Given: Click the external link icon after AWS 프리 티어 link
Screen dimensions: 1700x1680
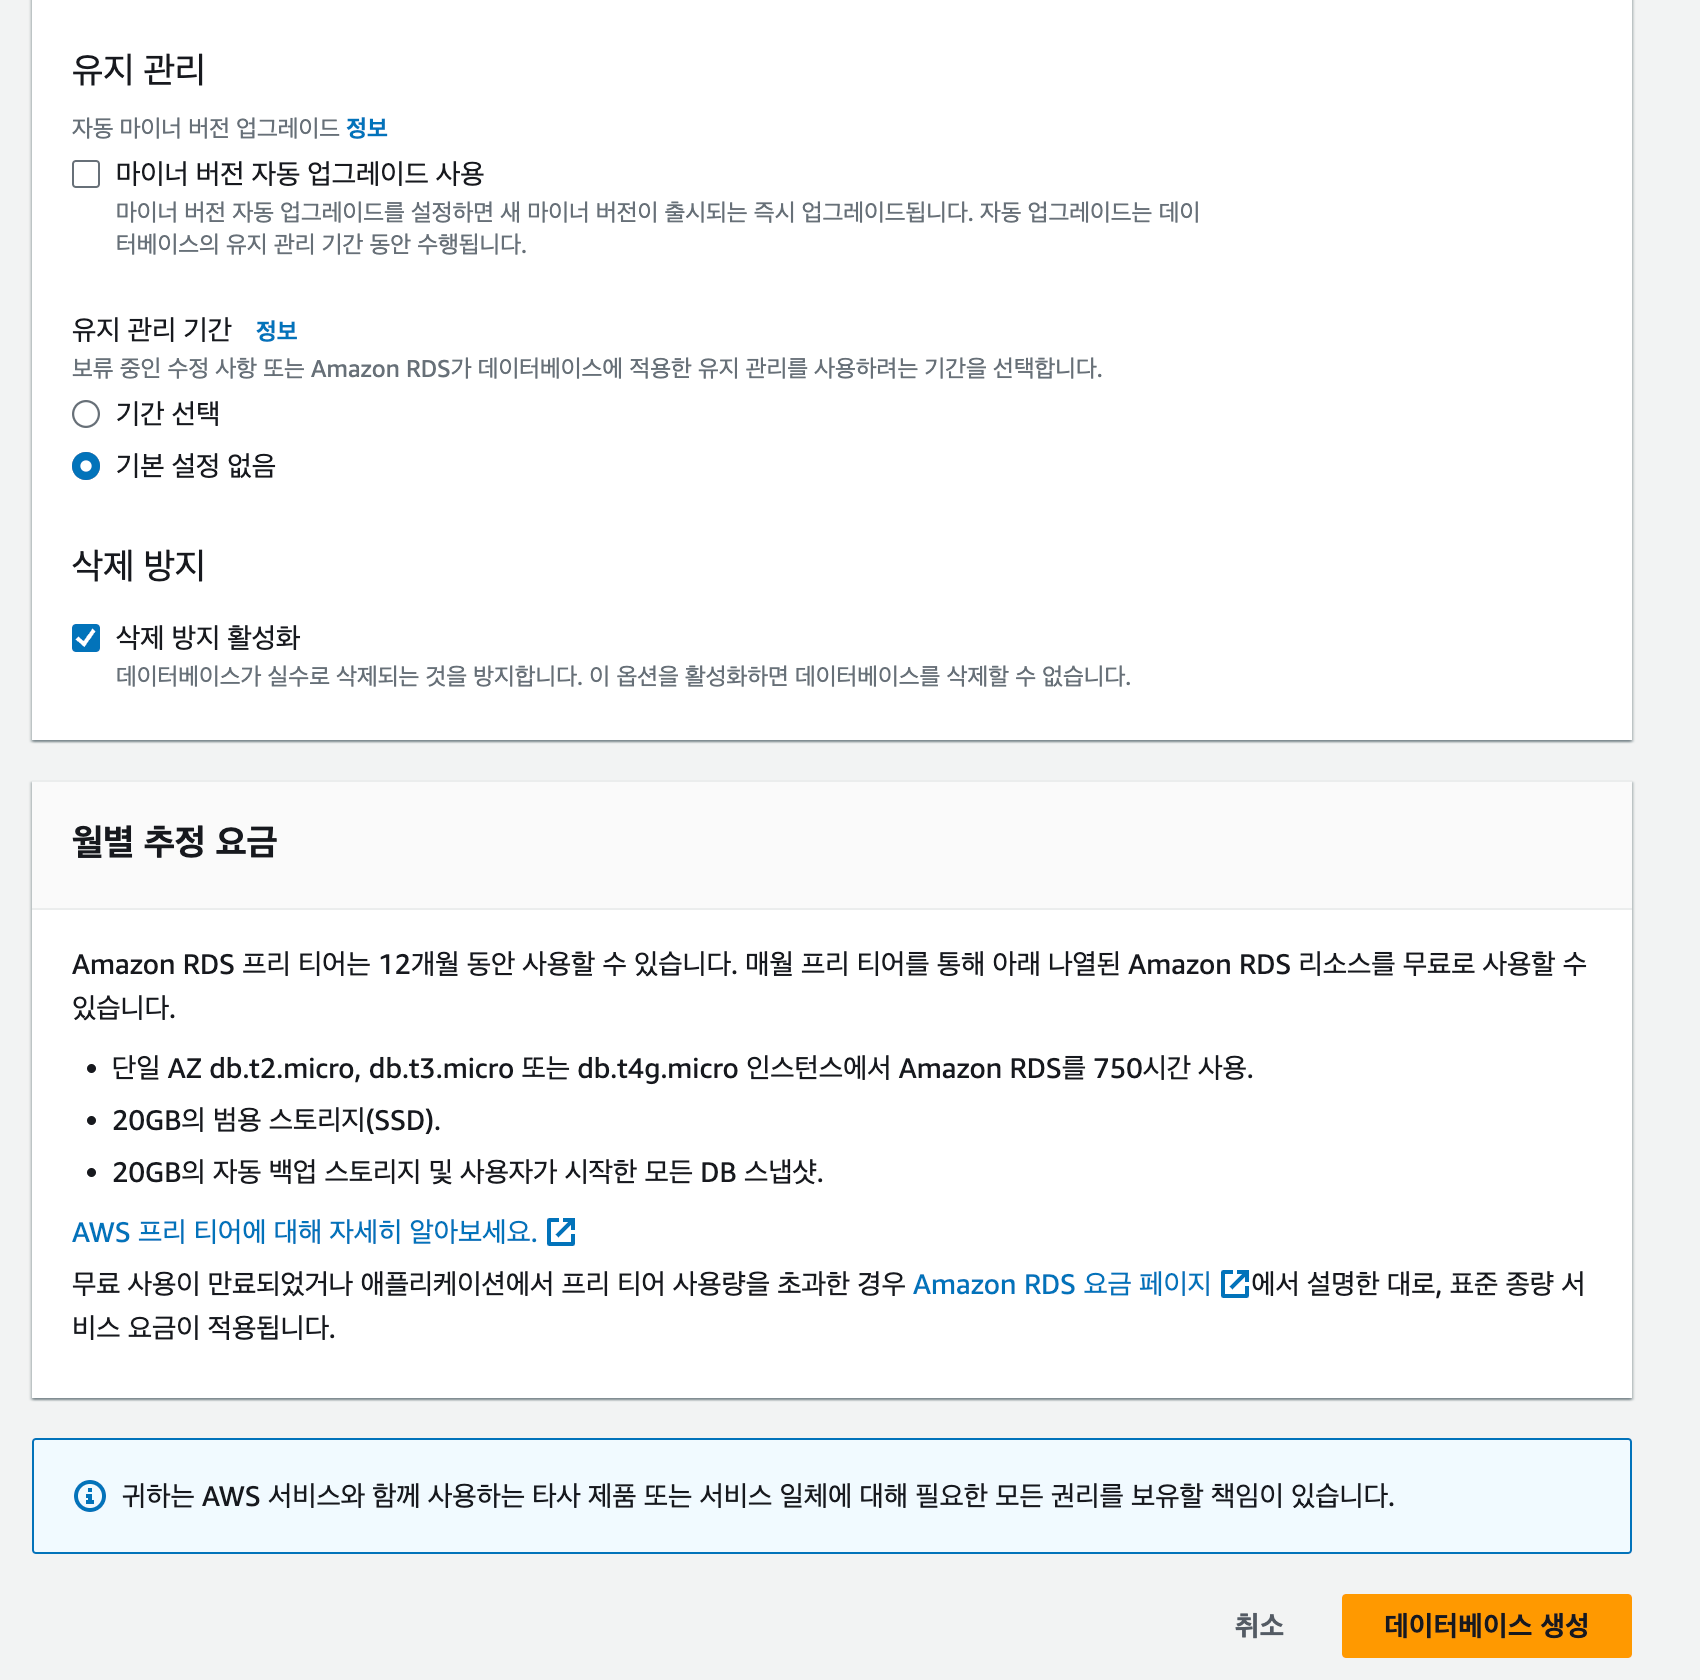Looking at the screenshot, I should click(x=562, y=1232).
